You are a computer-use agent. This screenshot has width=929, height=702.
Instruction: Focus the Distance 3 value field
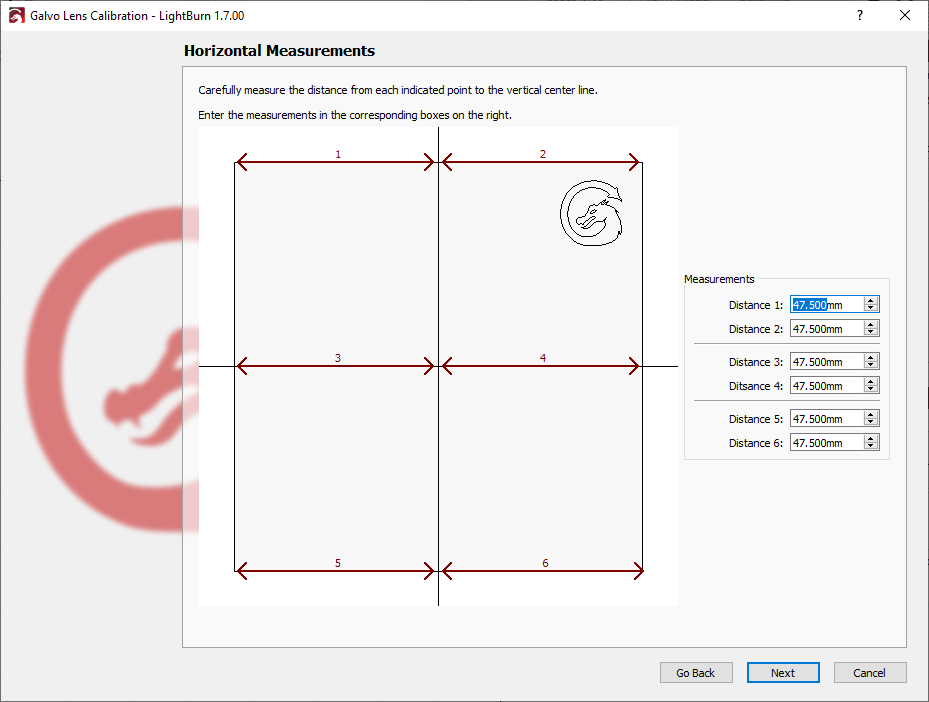[x=826, y=362]
